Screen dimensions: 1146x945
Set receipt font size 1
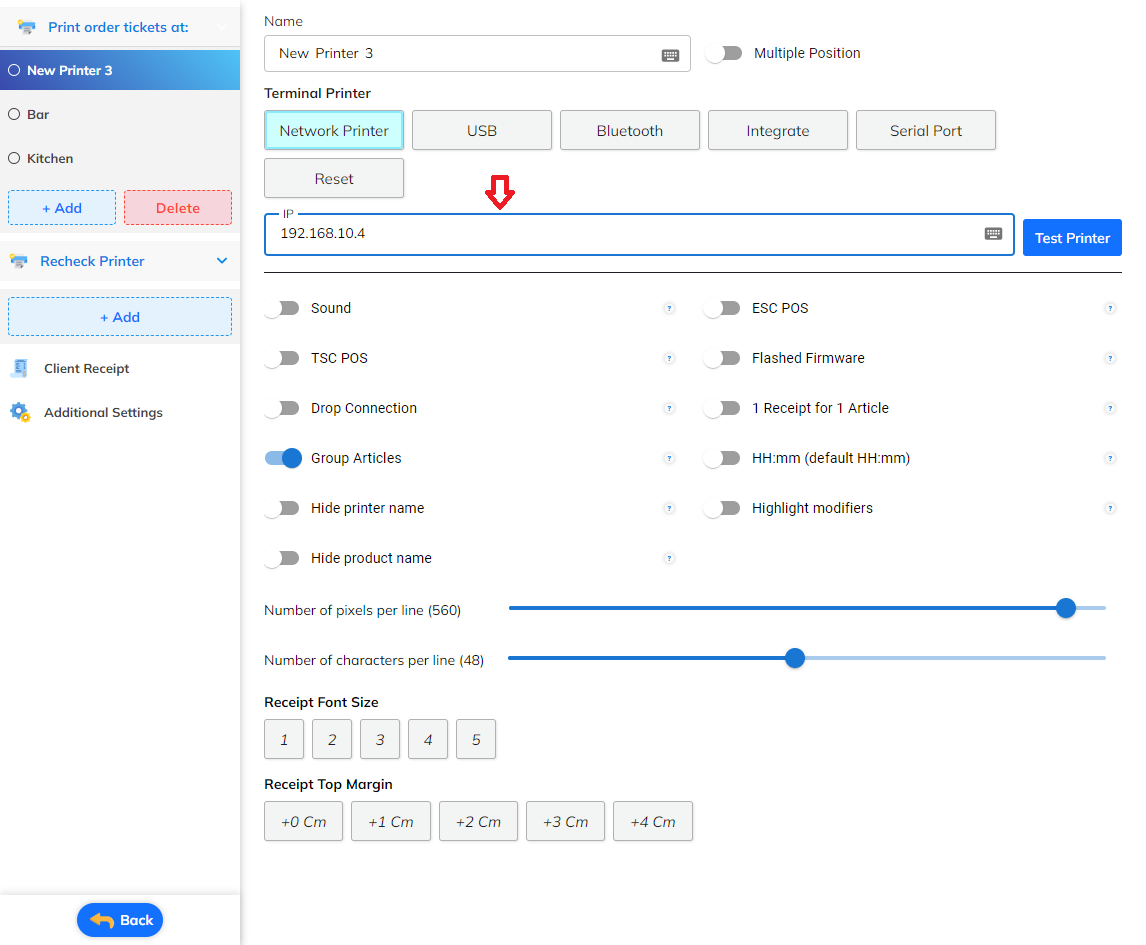[x=284, y=739]
